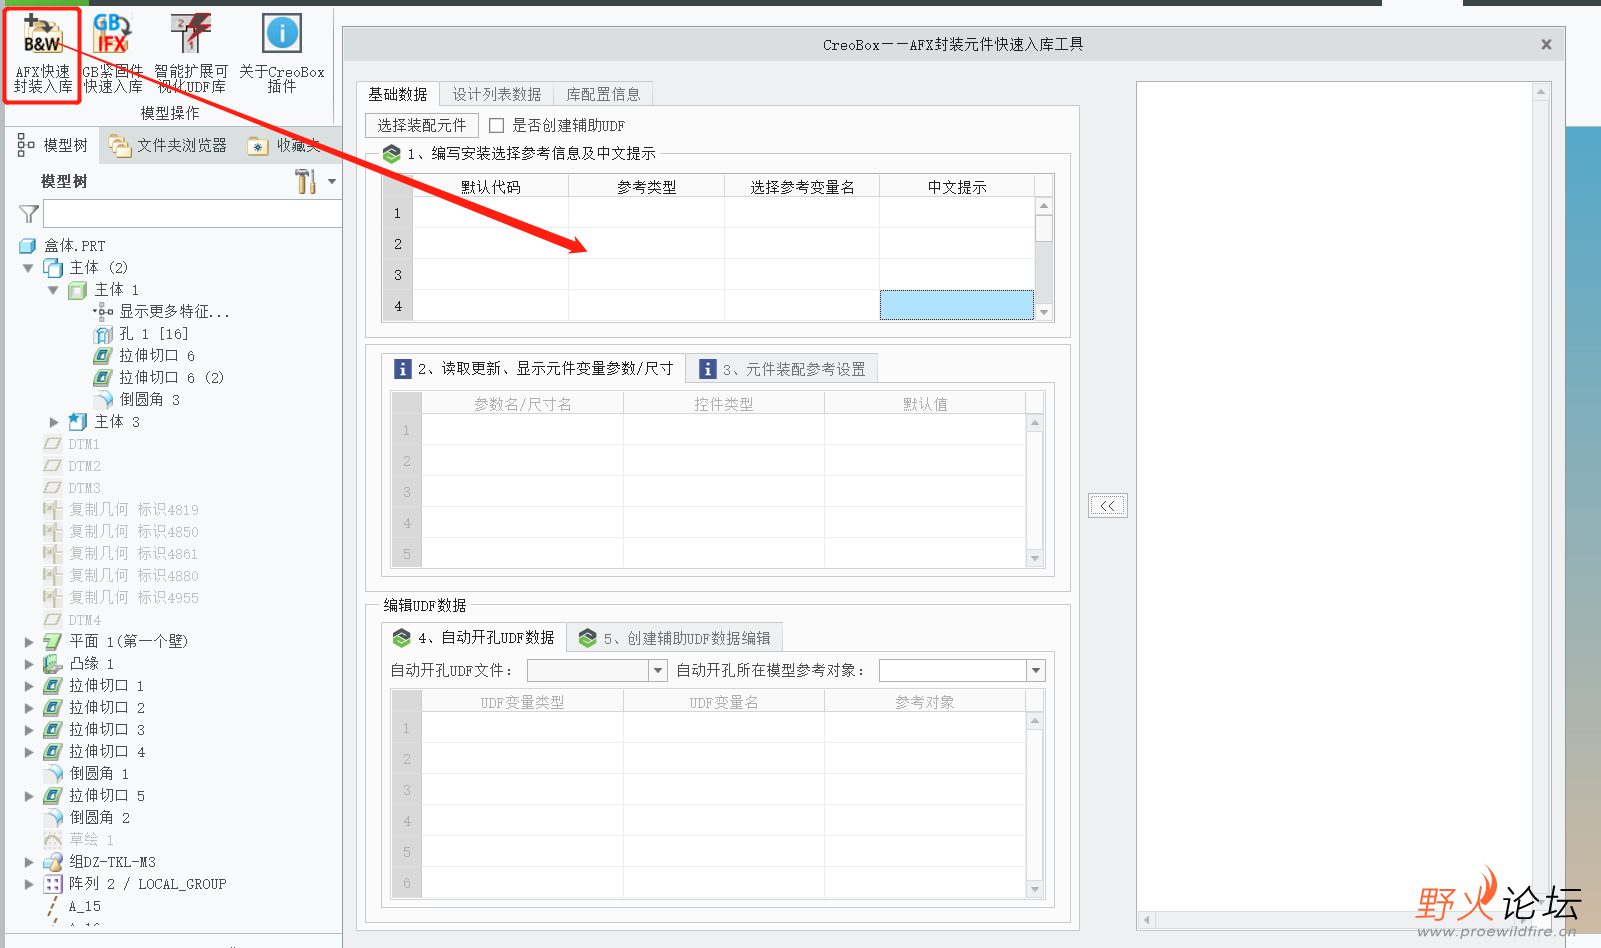This screenshot has width=1601, height=948.
Task: Expand 拉伸切口 5 node
Action: 29,796
